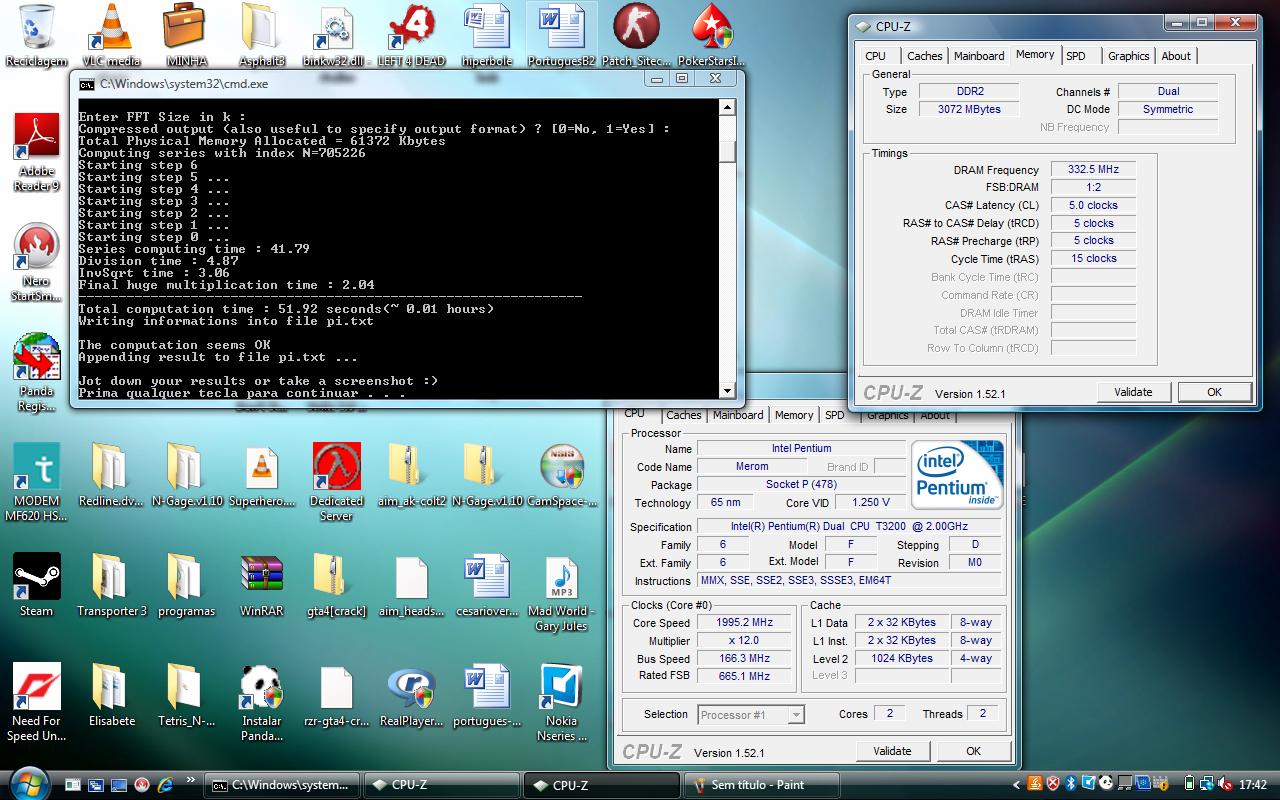The image size is (1280, 800).
Task: Open Redline.dv folder icon
Action: pyautogui.click(x=111, y=474)
